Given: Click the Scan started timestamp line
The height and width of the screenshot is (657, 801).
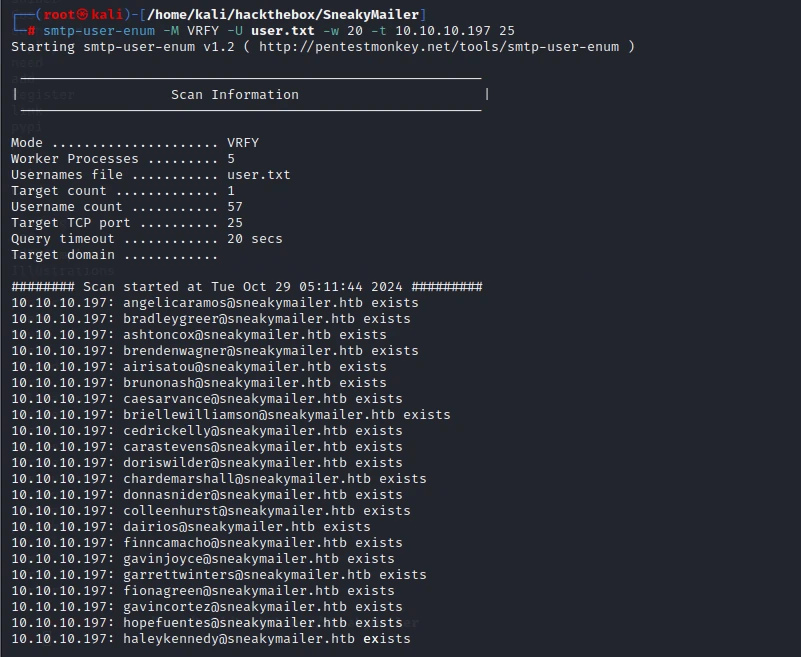Looking at the screenshot, I should (247, 287).
